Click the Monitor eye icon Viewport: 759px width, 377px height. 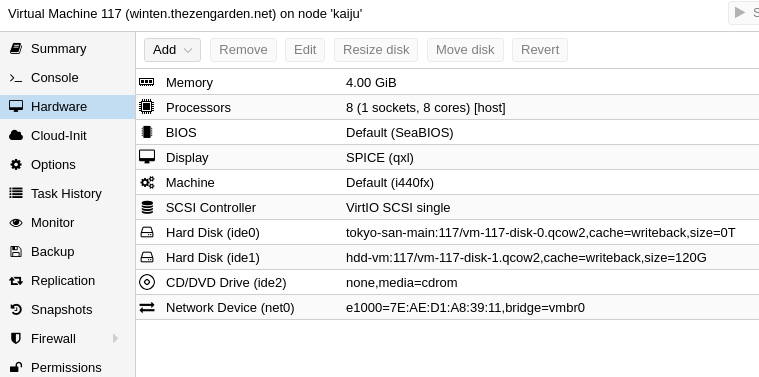coord(16,223)
